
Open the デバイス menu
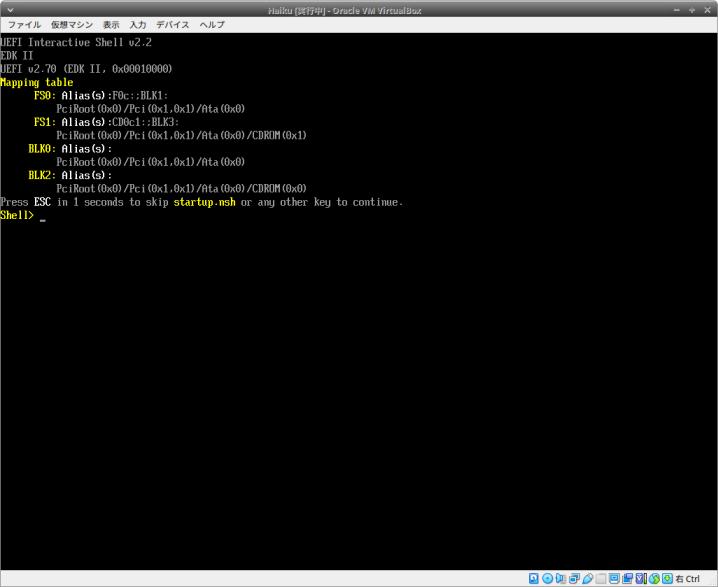coord(173,25)
